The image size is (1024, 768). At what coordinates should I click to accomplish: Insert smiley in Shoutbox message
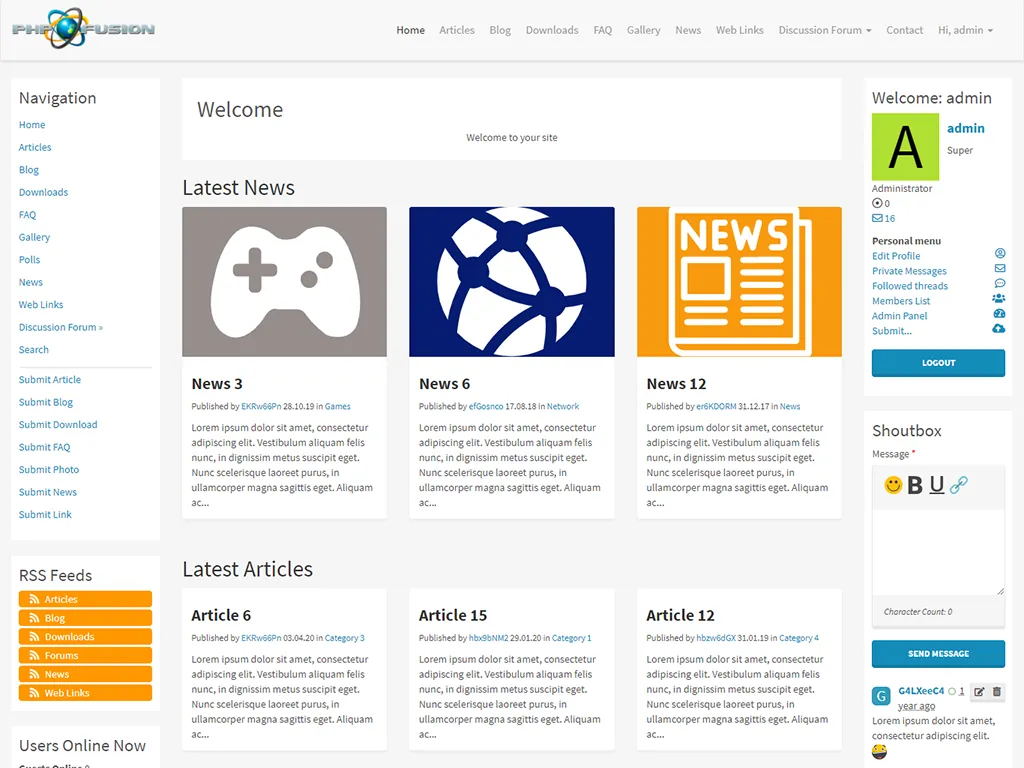pos(893,485)
